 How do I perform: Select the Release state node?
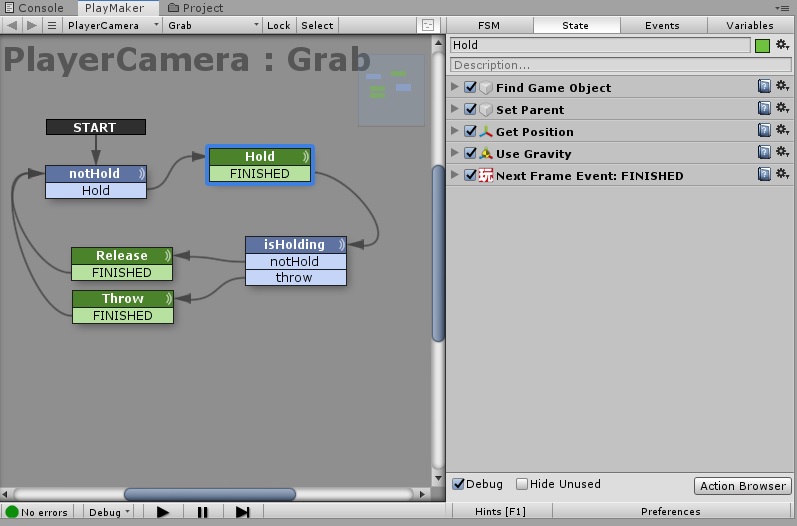pyautogui.click(x=121, y=256)
